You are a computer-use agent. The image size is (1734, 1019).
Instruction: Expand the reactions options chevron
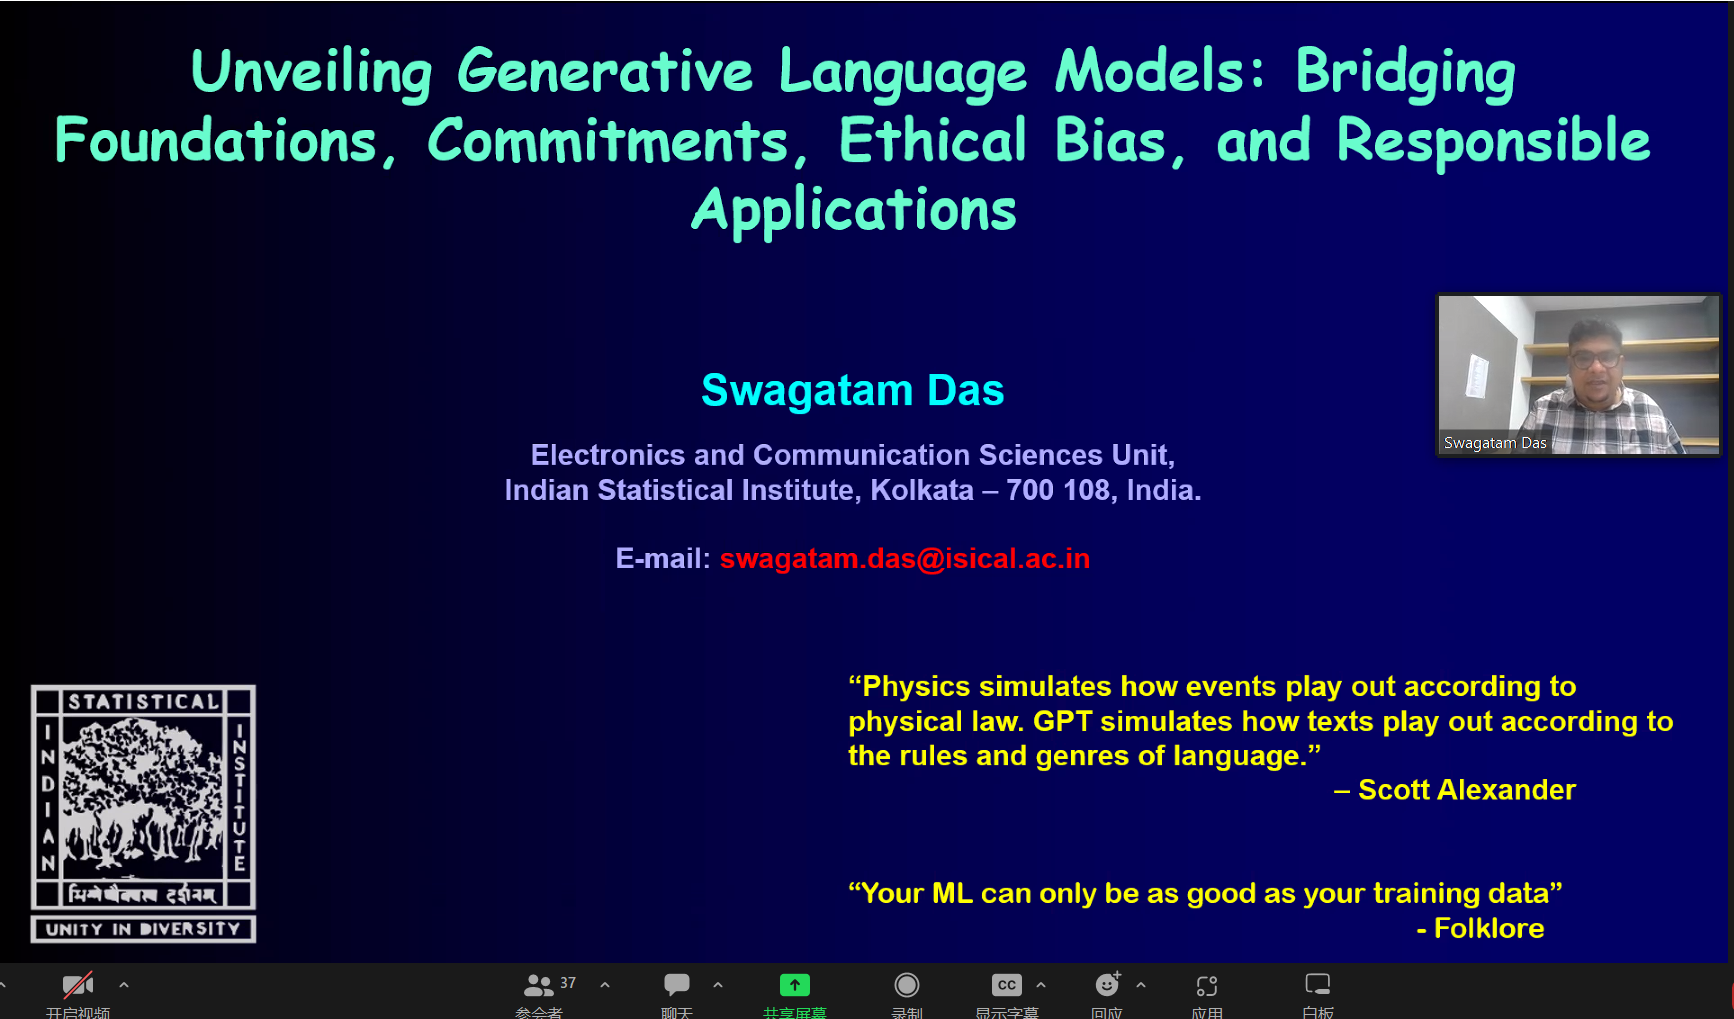(x=1141, y=985)
